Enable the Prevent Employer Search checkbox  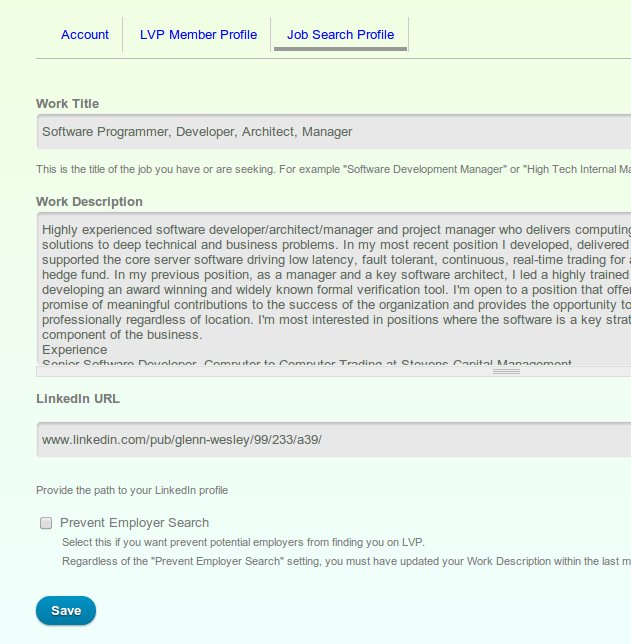click(46, 523)
